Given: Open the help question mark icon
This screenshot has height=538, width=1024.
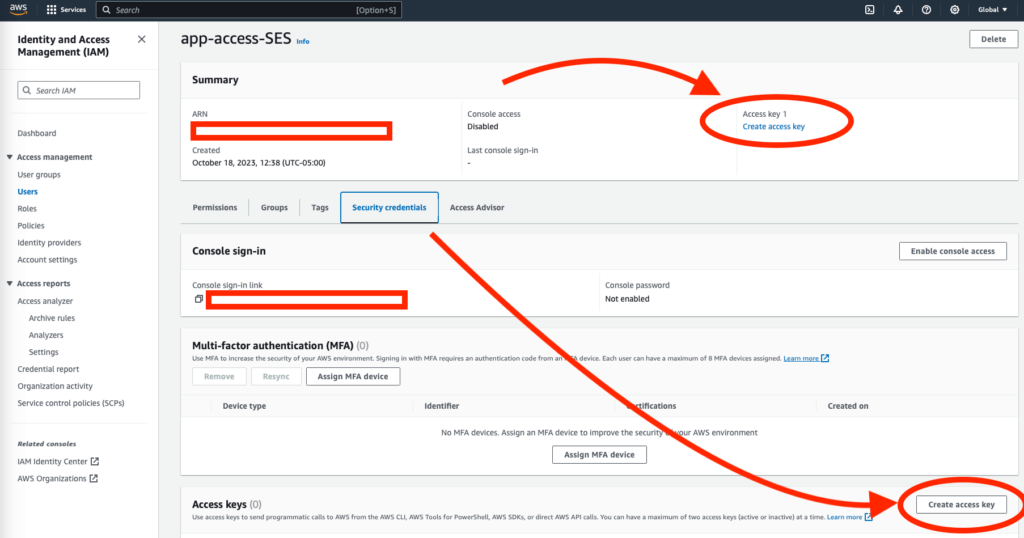Looking at the screenshot, I should pyautogui.click(x=926, y=10).
